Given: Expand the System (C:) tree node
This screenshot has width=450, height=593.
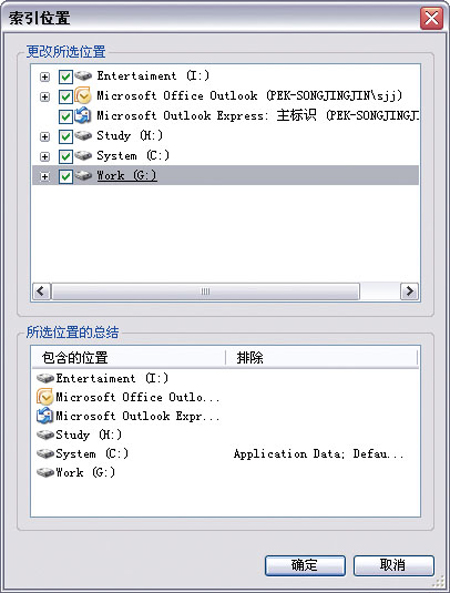Looking at the screenshot, I should [45, 157].
